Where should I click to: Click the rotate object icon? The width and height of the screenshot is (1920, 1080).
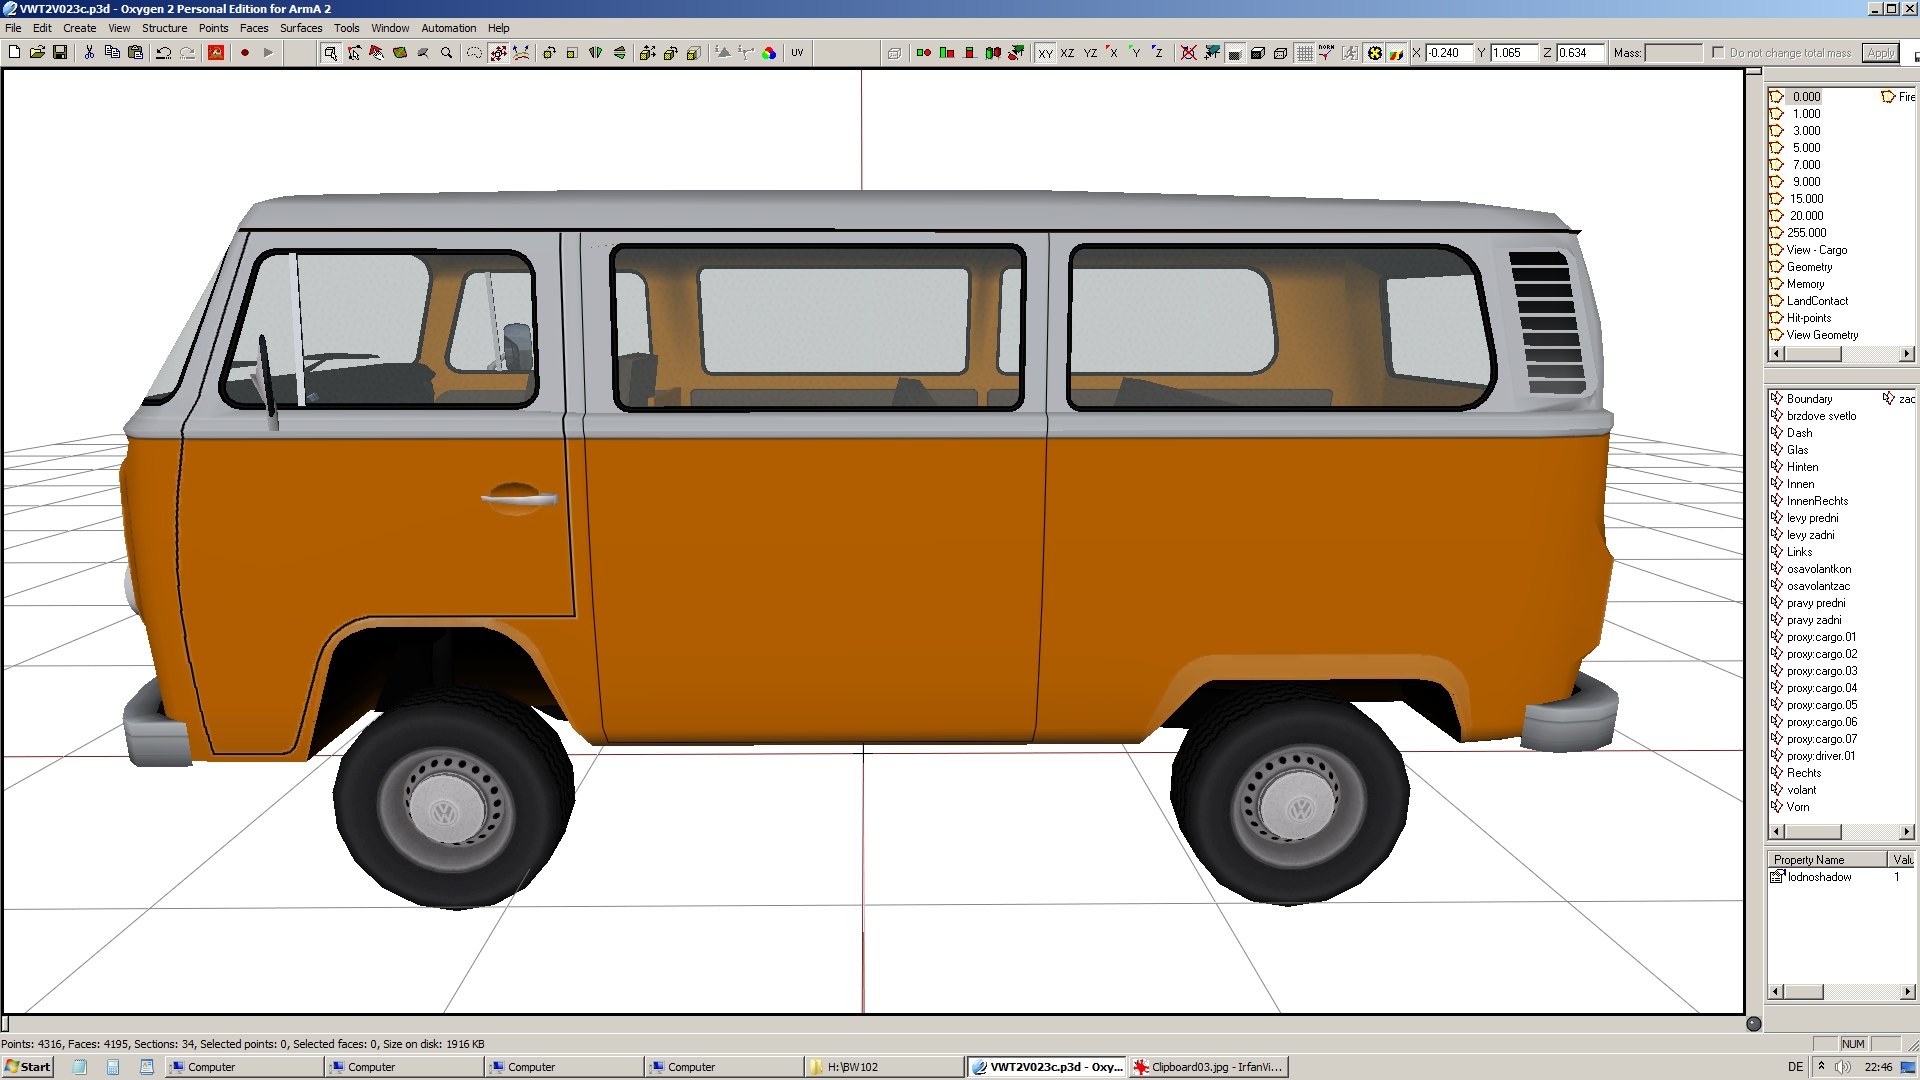(x=549, y=53)
